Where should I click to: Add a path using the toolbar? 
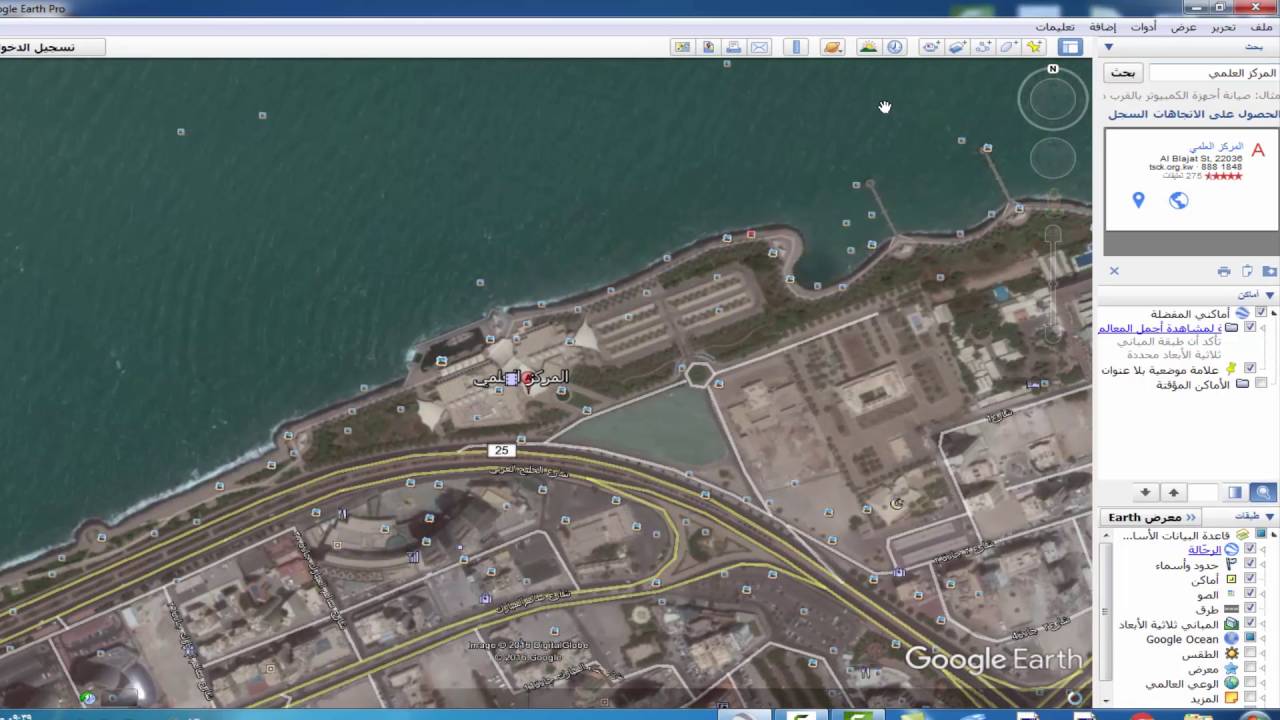[983, 47]
